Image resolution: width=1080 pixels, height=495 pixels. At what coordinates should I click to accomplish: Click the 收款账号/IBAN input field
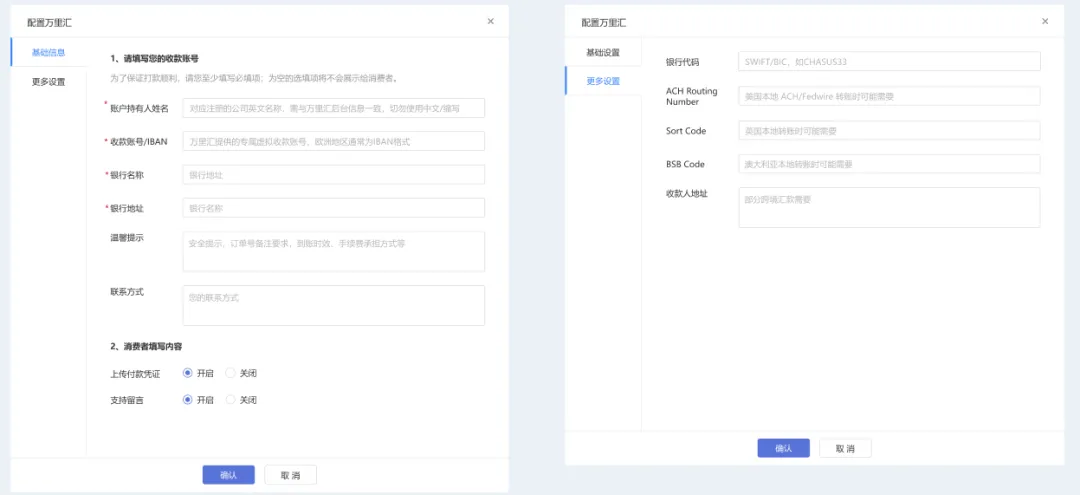(x=333, y=141)
